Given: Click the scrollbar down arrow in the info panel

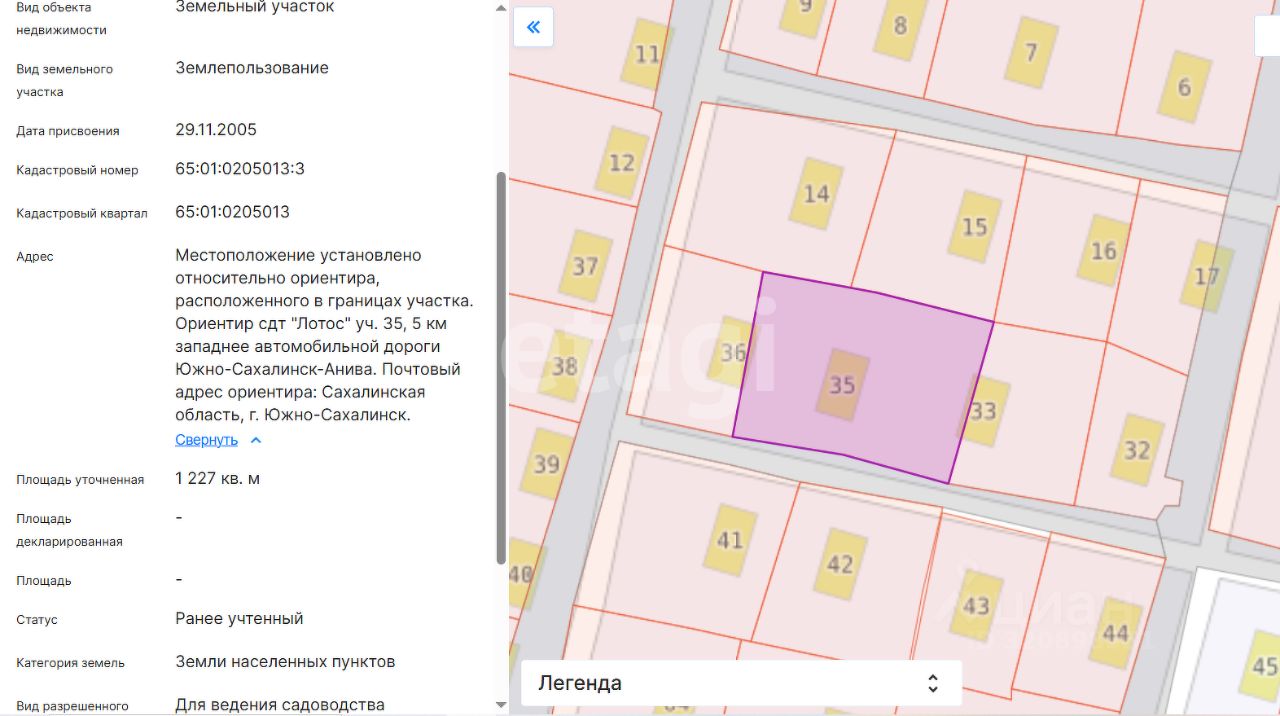Looking at the screenshot, I should (x=501, y=705).
